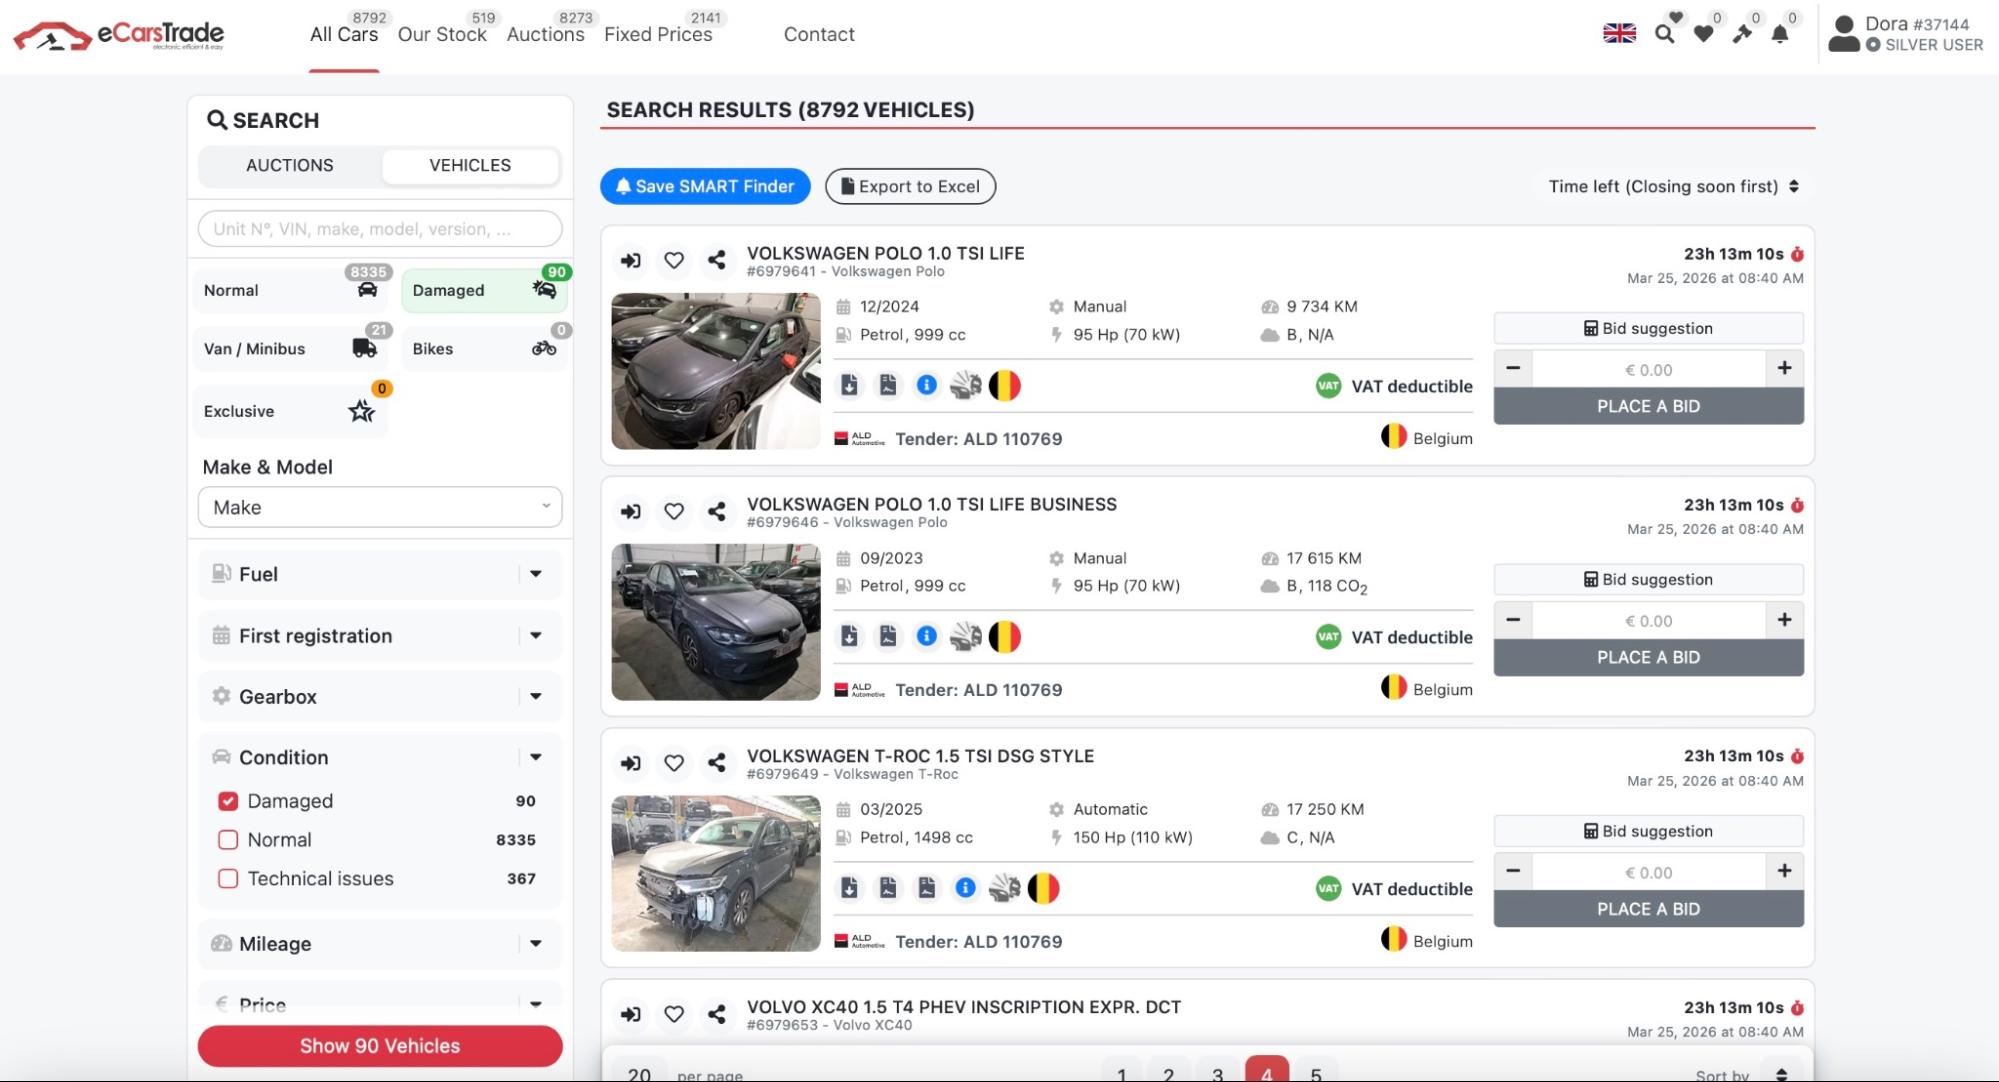Viewport: 1999px width, 1082px height.
Task: Select the Van / Minibus vehicle type
Action: 290,349
